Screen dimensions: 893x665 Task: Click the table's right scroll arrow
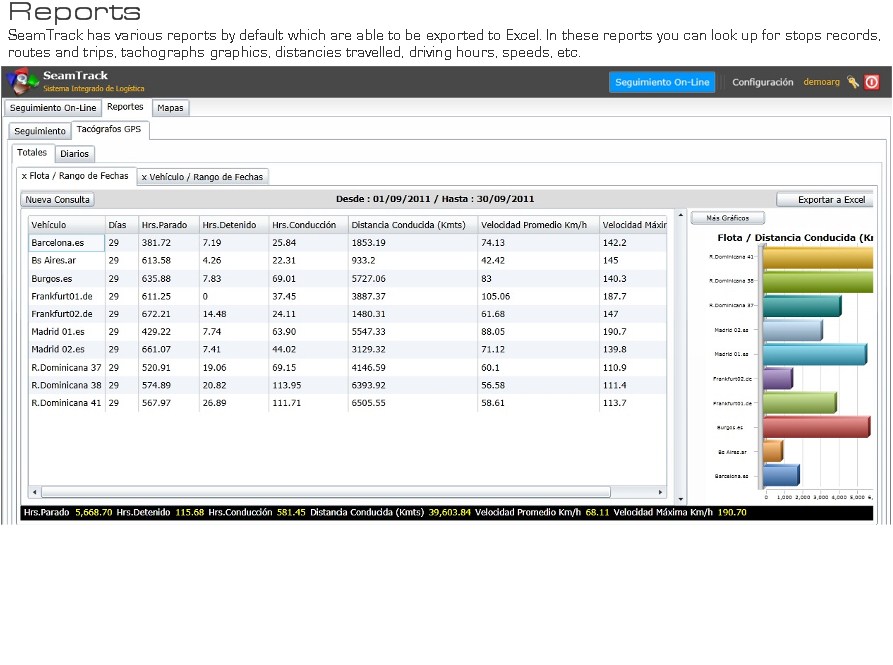coord(660,492)
